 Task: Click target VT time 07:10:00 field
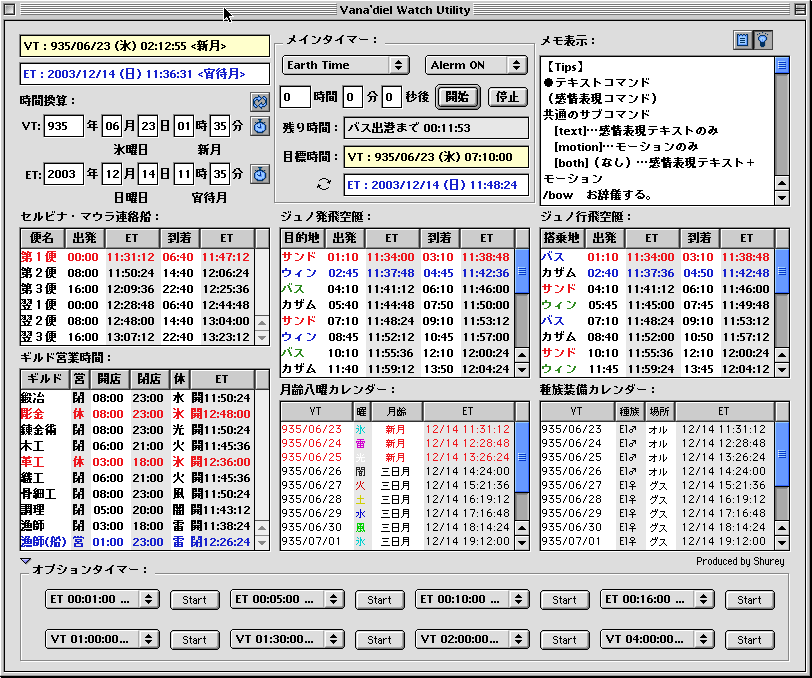pos(436,157)
